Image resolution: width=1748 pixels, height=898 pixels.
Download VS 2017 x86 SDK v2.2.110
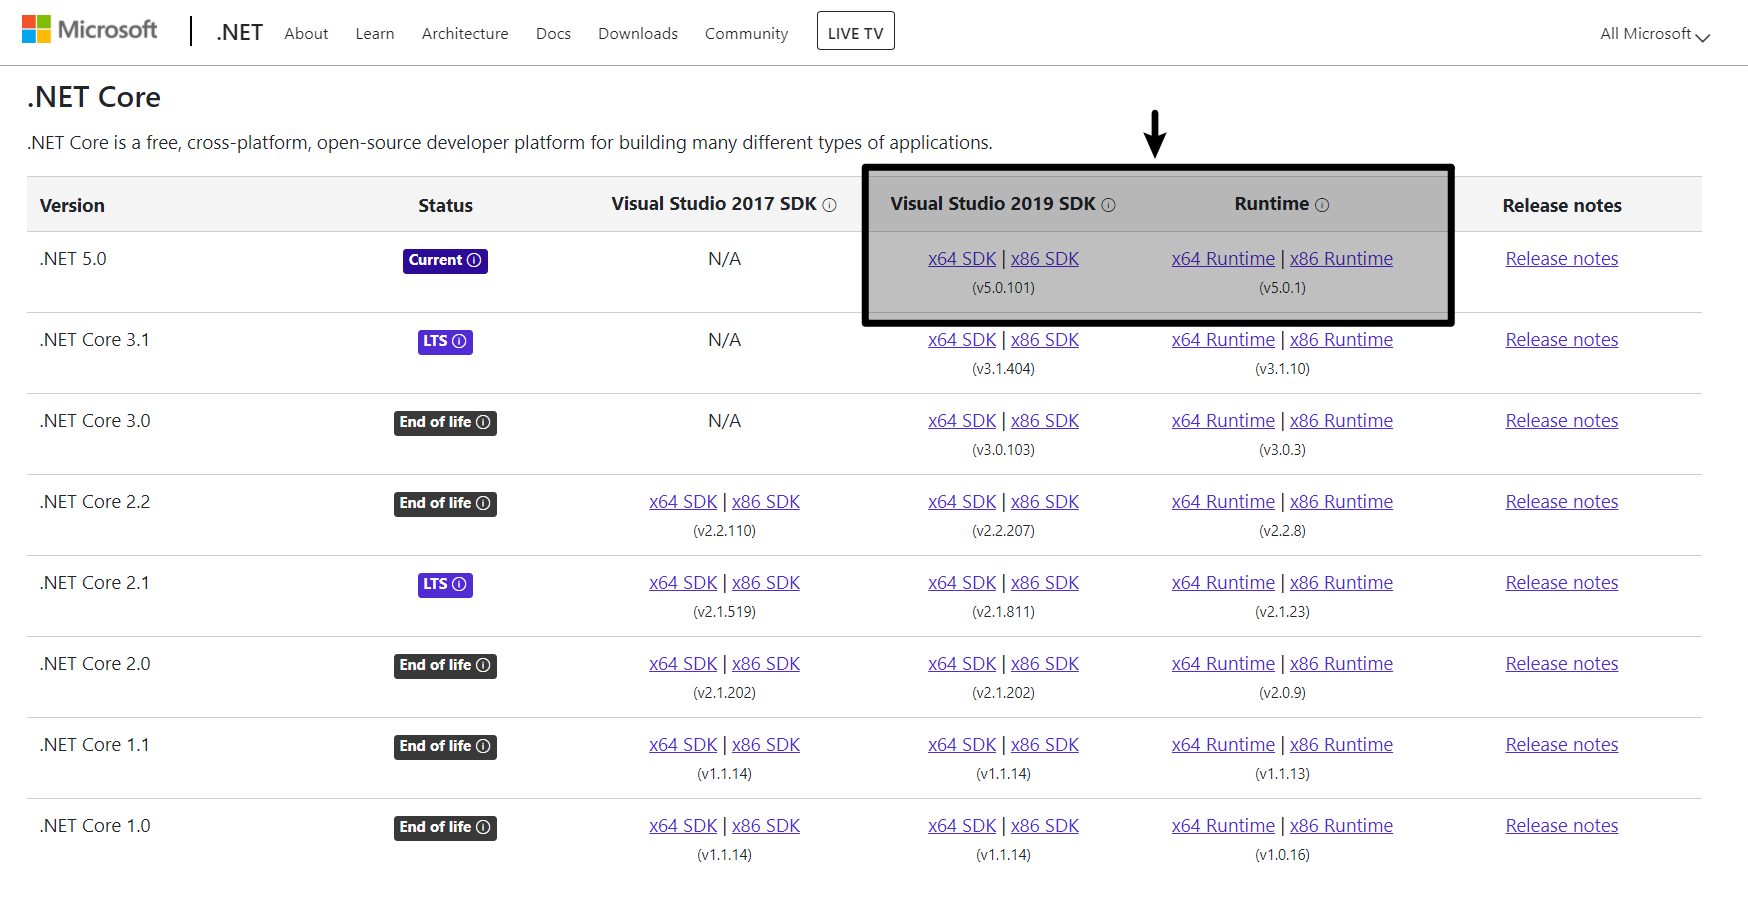766,502
